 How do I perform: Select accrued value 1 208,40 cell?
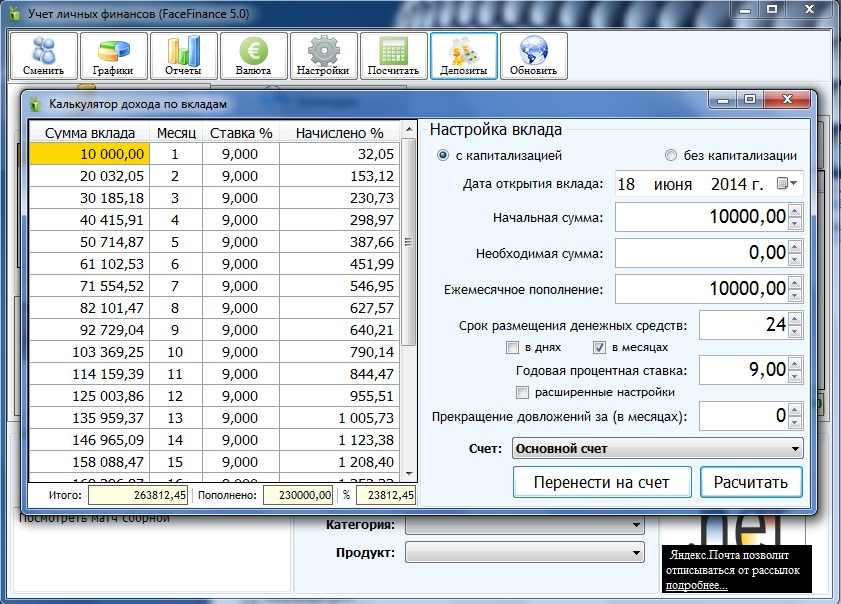(340, 462)
